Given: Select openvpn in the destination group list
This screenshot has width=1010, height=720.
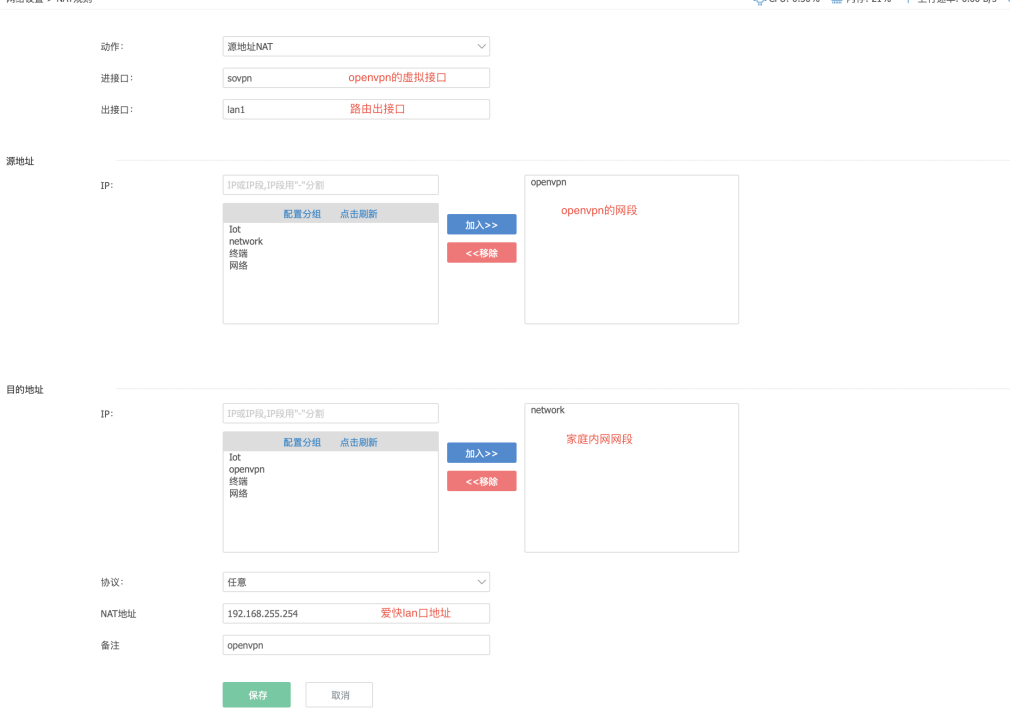Looking at the screenshot, I should tap(246, 469).
